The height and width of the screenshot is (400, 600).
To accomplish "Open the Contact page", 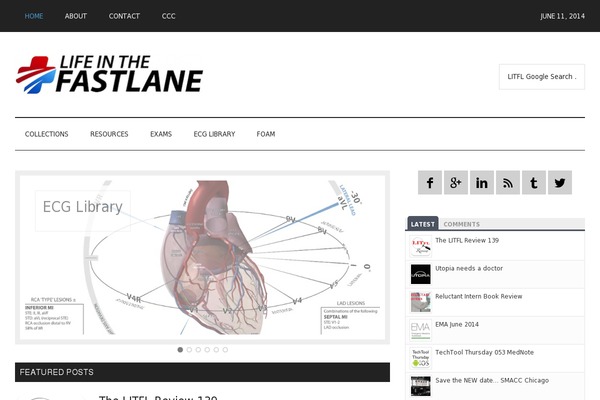I will [124, 16].
